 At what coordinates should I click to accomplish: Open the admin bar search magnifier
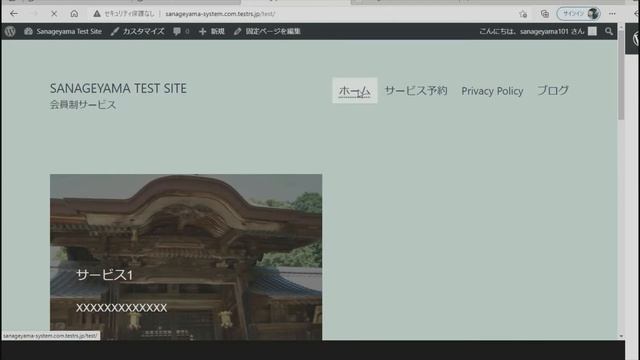tap(609, 31)
